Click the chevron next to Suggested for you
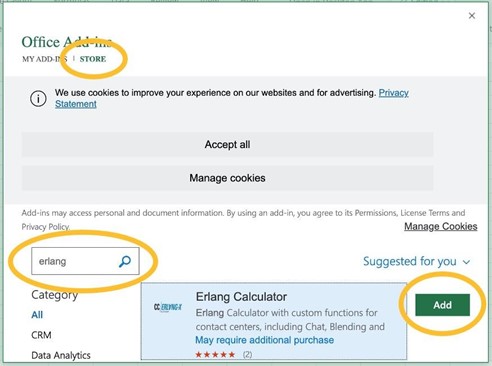 pyautogui.click(x=467, y=262)
